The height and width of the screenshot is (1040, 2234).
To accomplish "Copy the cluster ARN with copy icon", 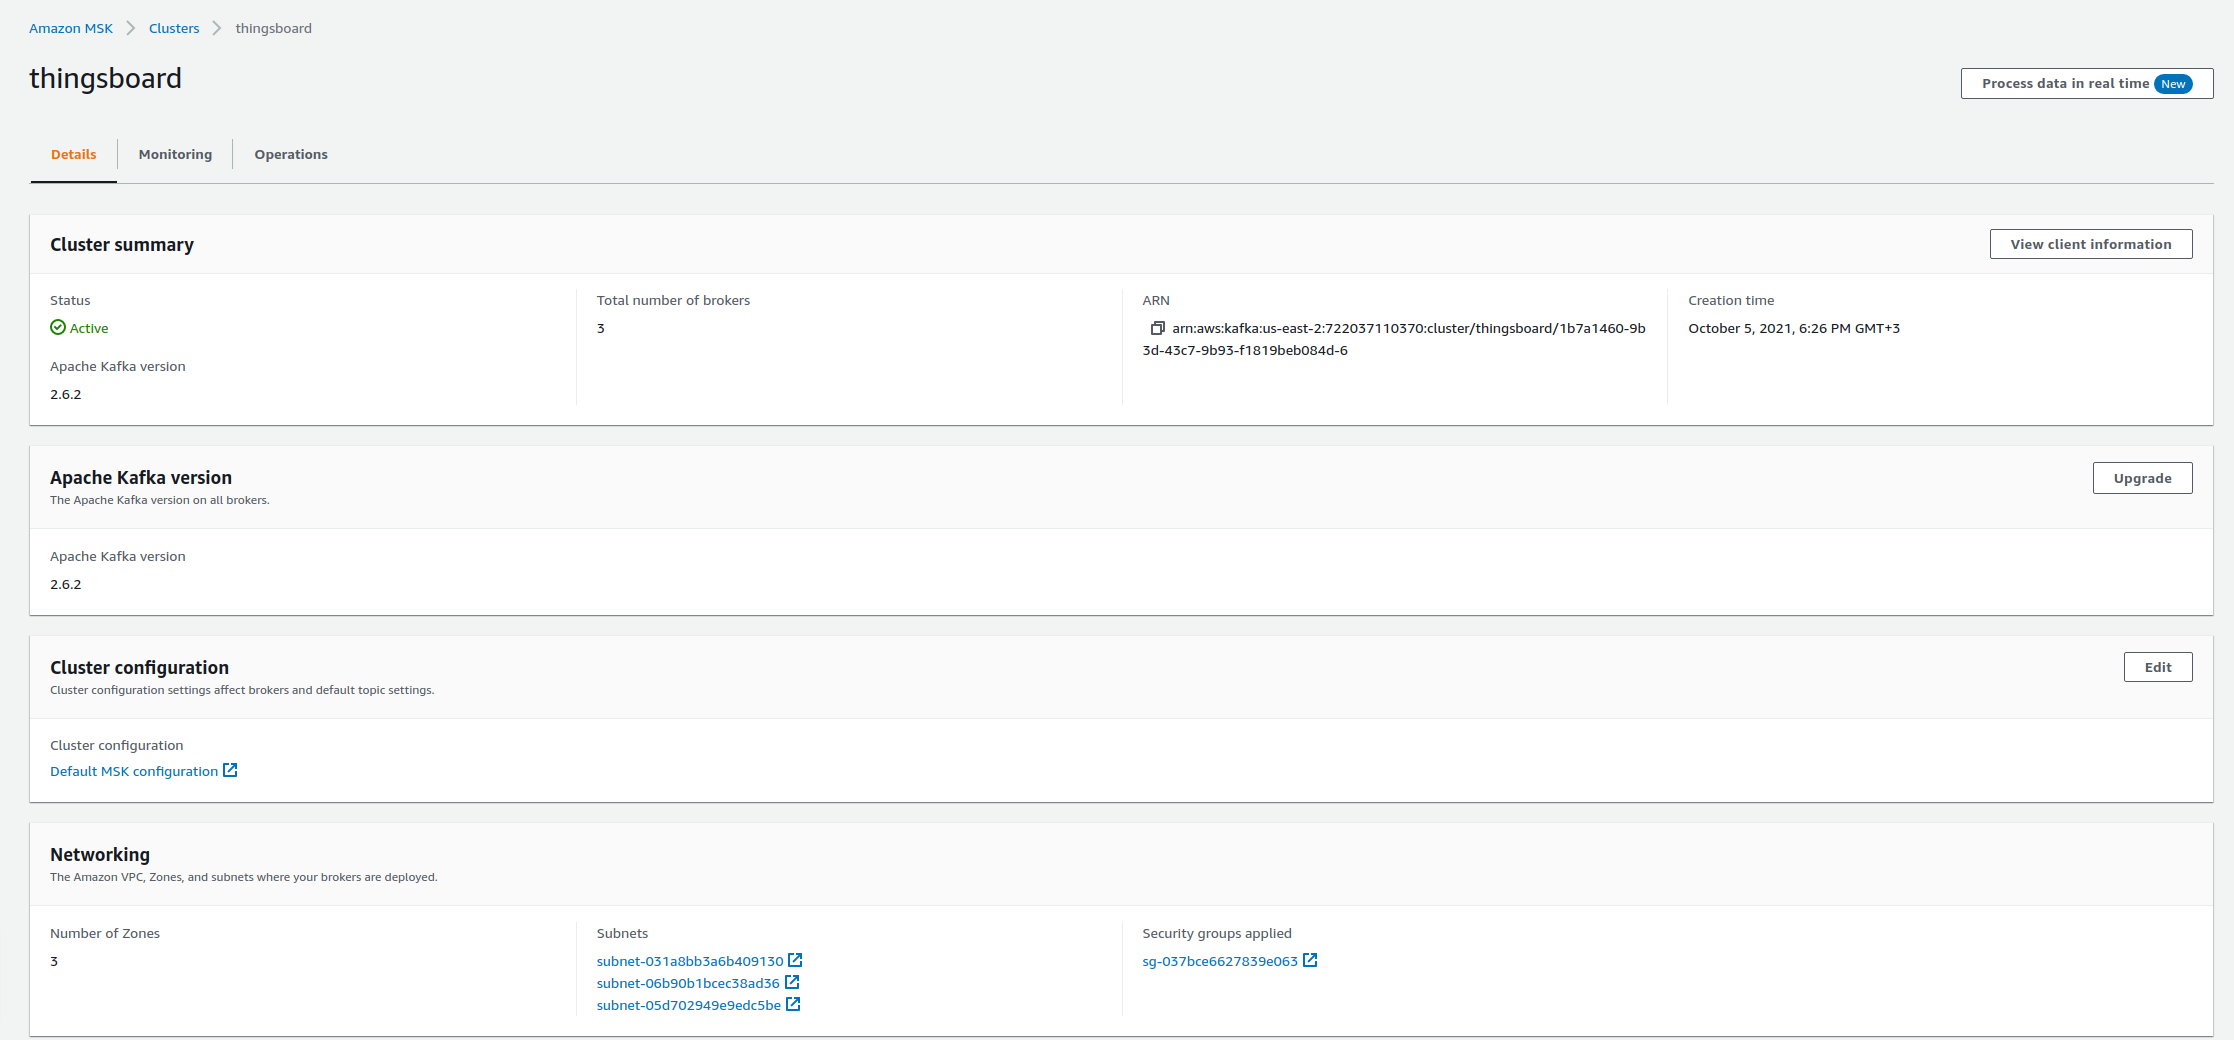I will click(x=1157, y=328).
